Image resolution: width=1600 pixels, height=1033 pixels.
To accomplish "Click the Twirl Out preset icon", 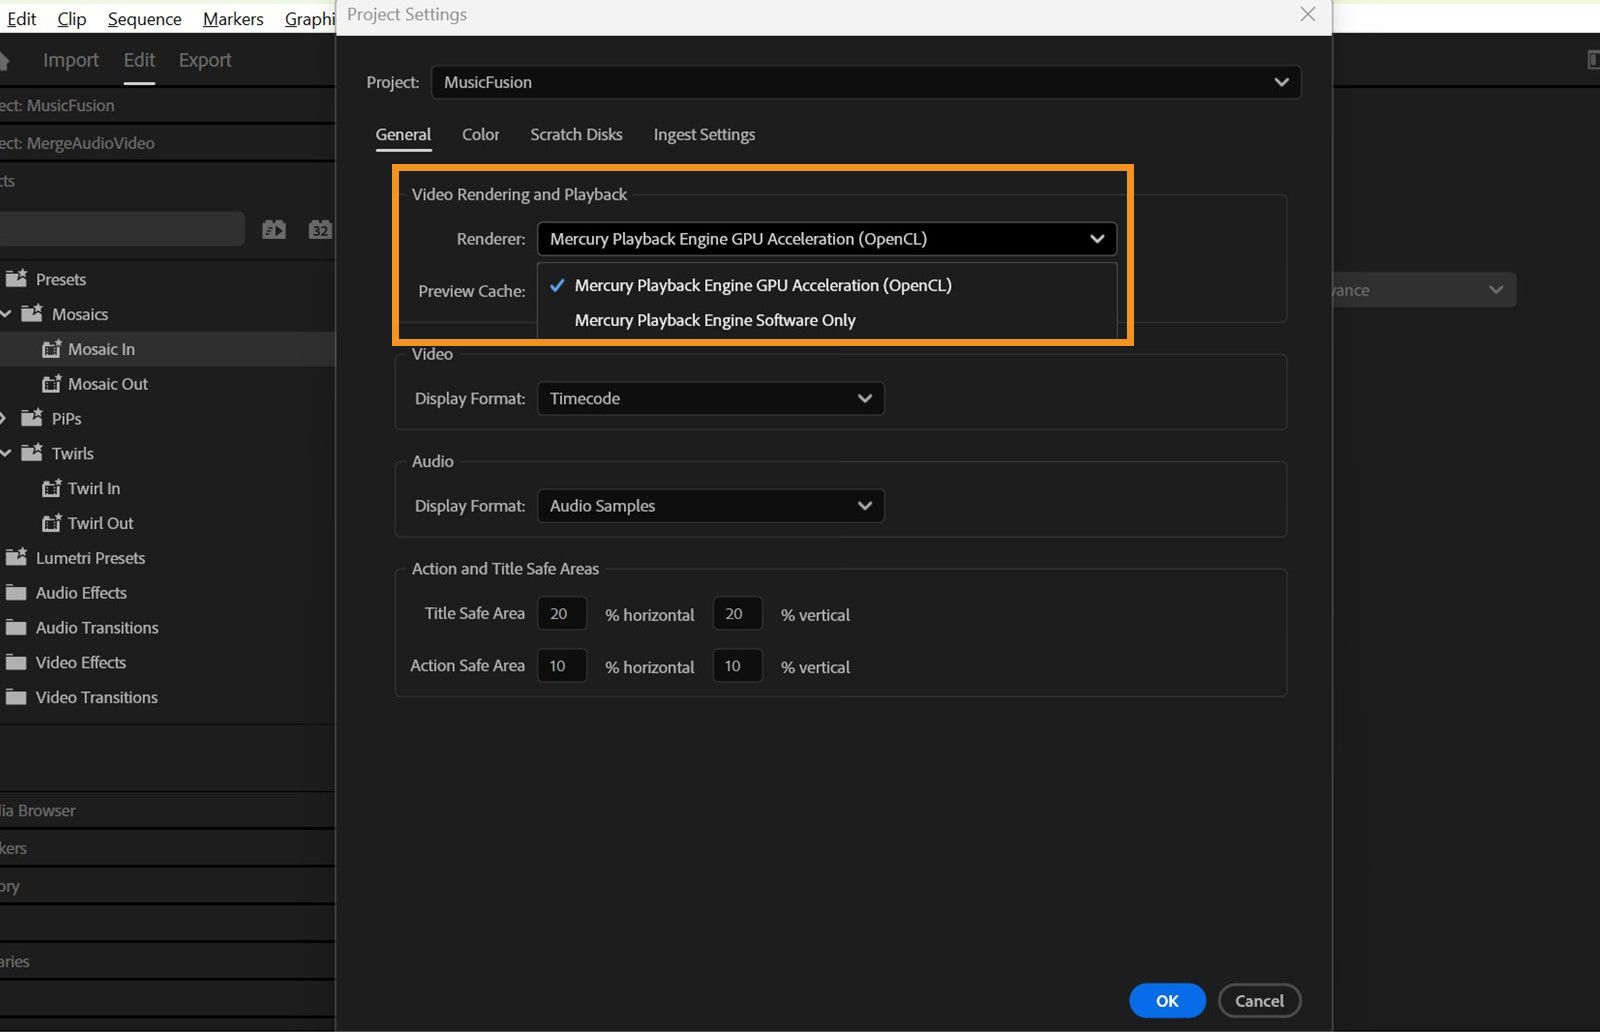I will [x=52, y=523].
